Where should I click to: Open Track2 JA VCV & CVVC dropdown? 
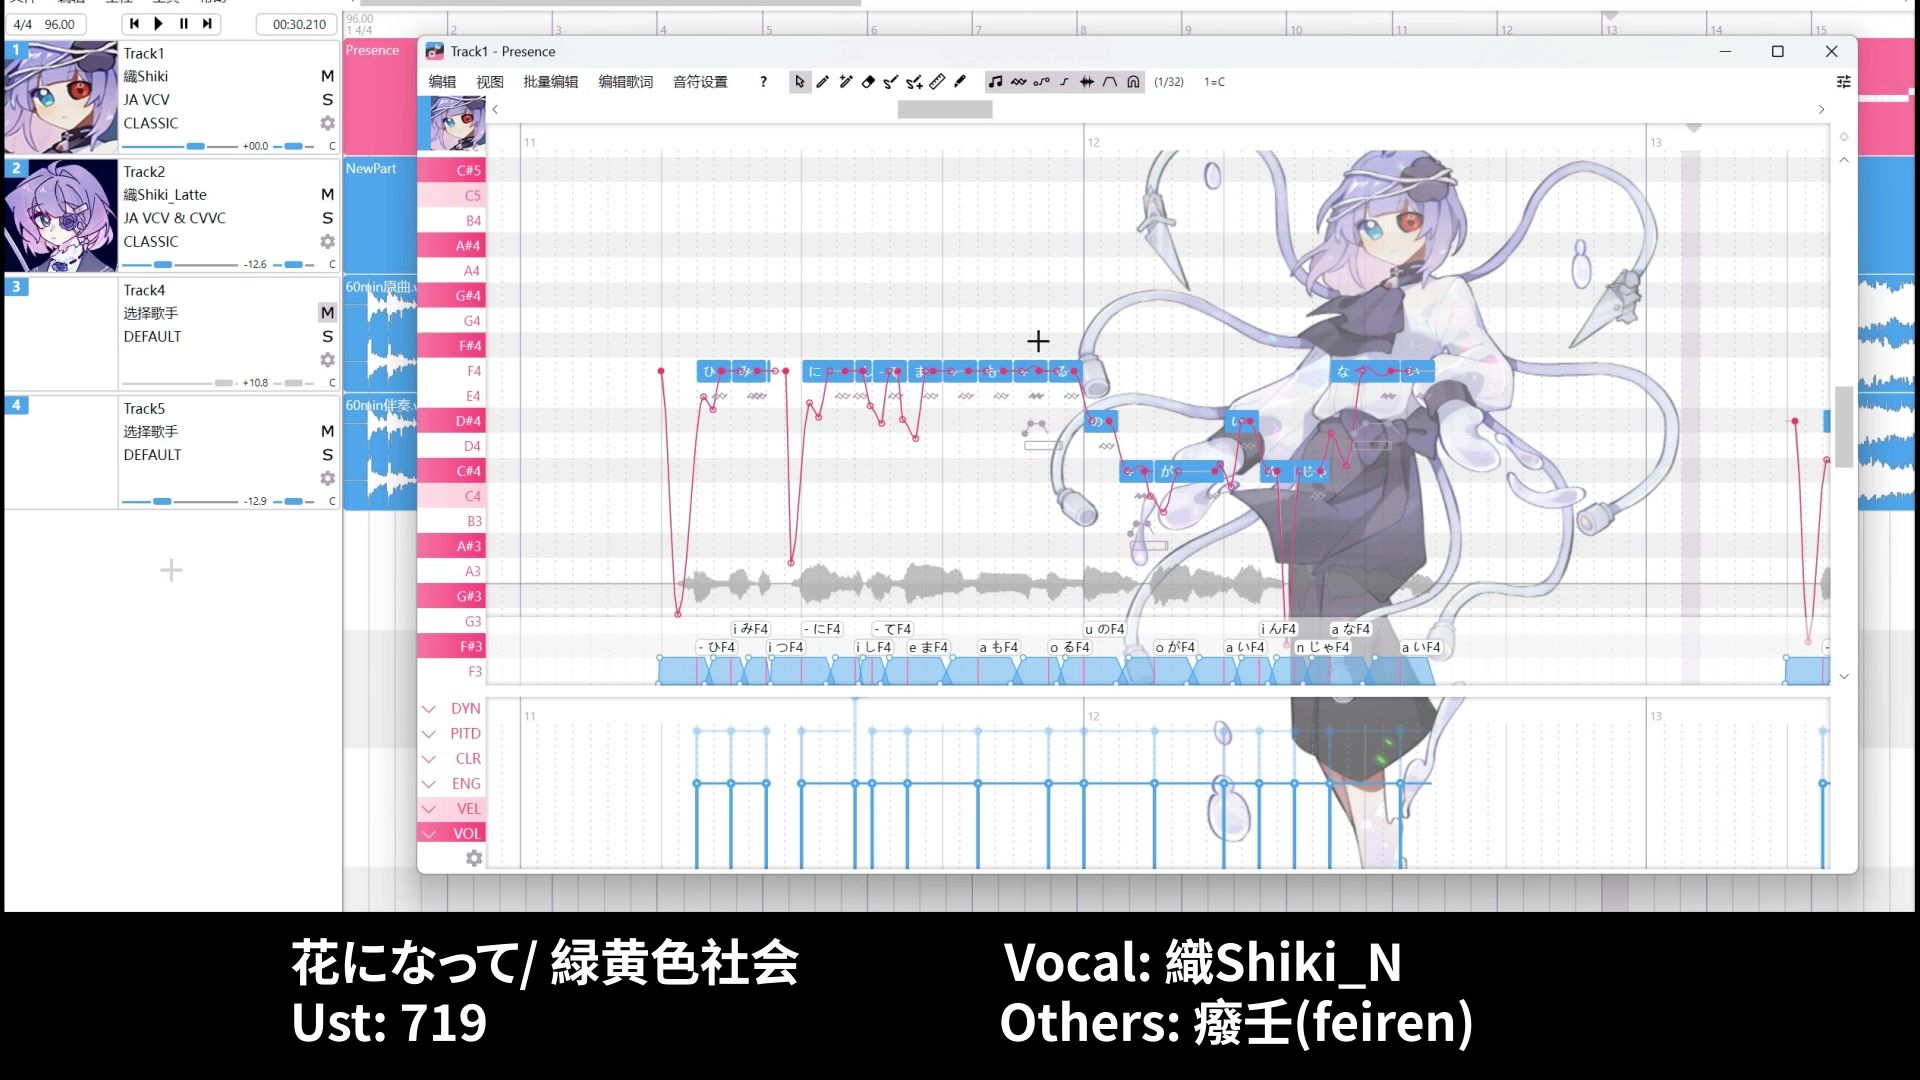(175, 218)
